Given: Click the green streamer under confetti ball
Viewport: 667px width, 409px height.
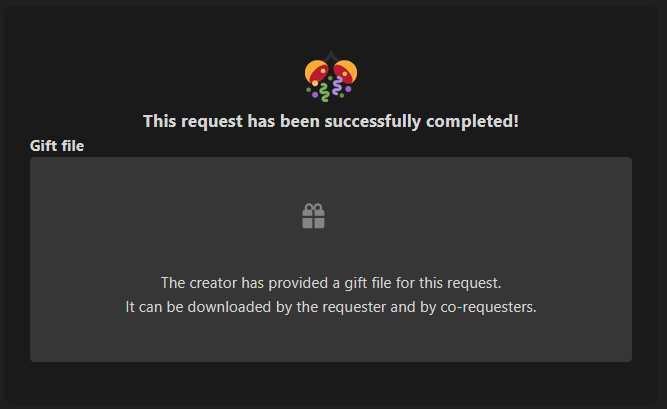Looking at the screenshot, I should [x=324, y=92].
